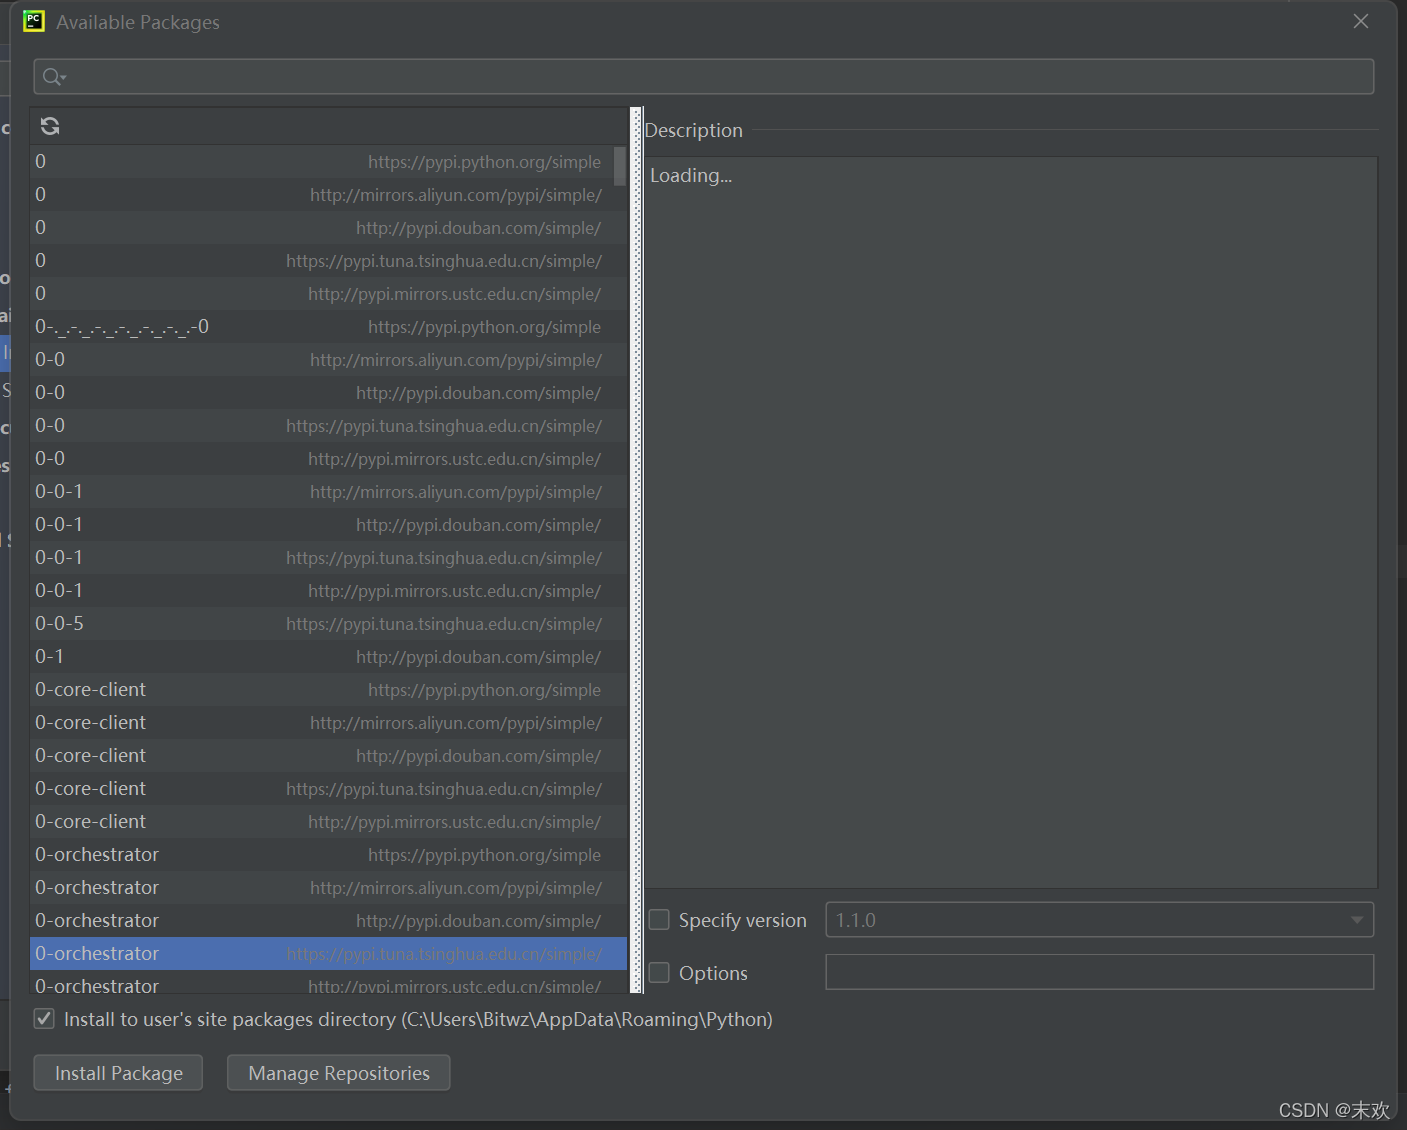
Task: Select package 0 from pypi.mirrors.ustc.edu.cn
Action: coord(329,293)
